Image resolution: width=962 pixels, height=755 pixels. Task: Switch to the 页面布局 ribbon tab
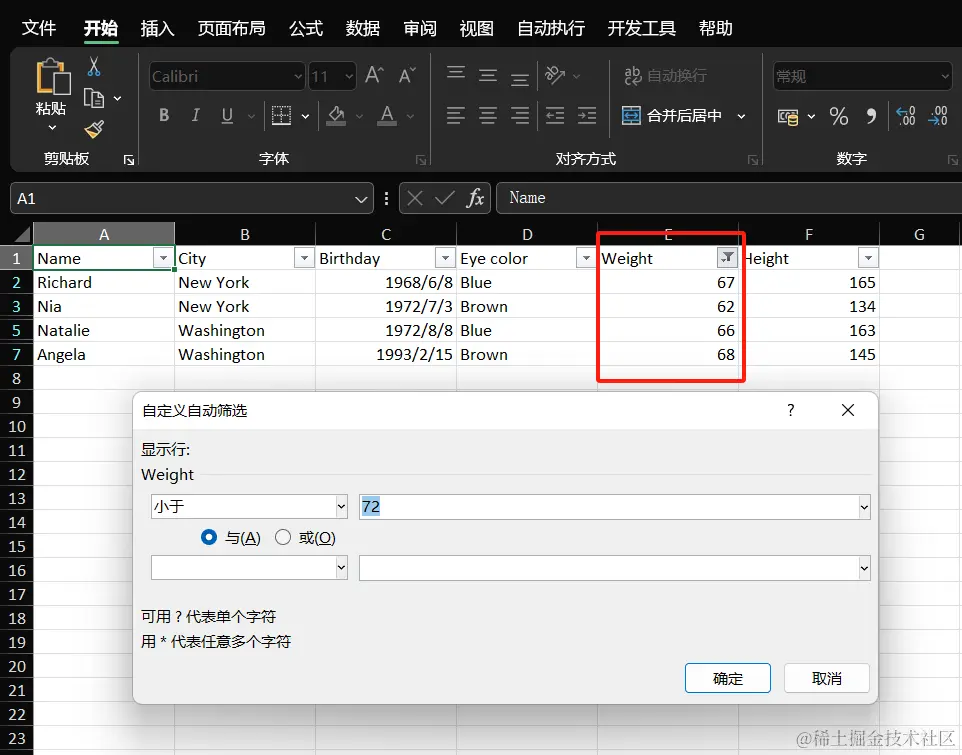231,28
